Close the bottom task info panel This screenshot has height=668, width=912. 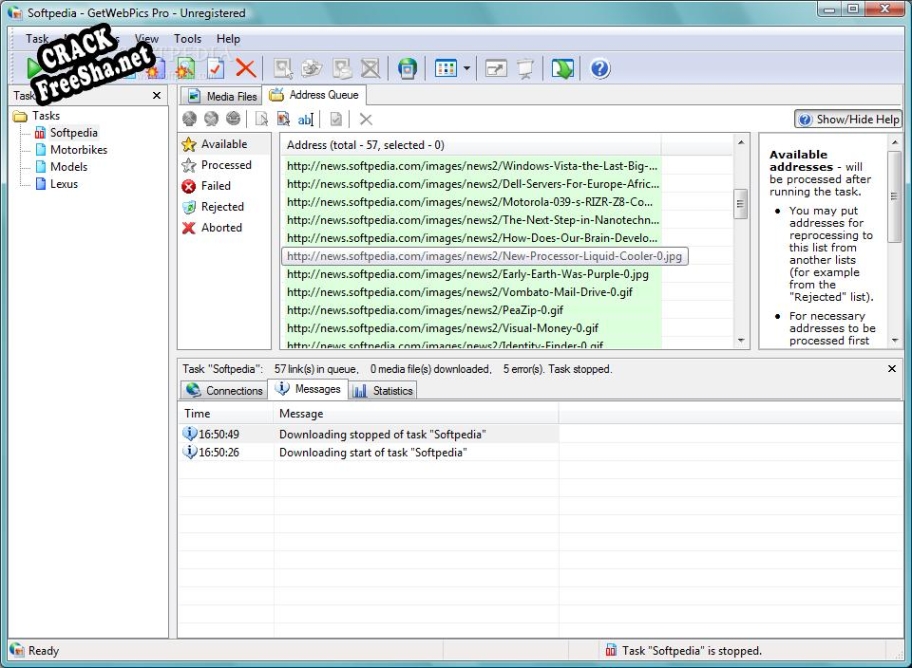pos(892,369)
